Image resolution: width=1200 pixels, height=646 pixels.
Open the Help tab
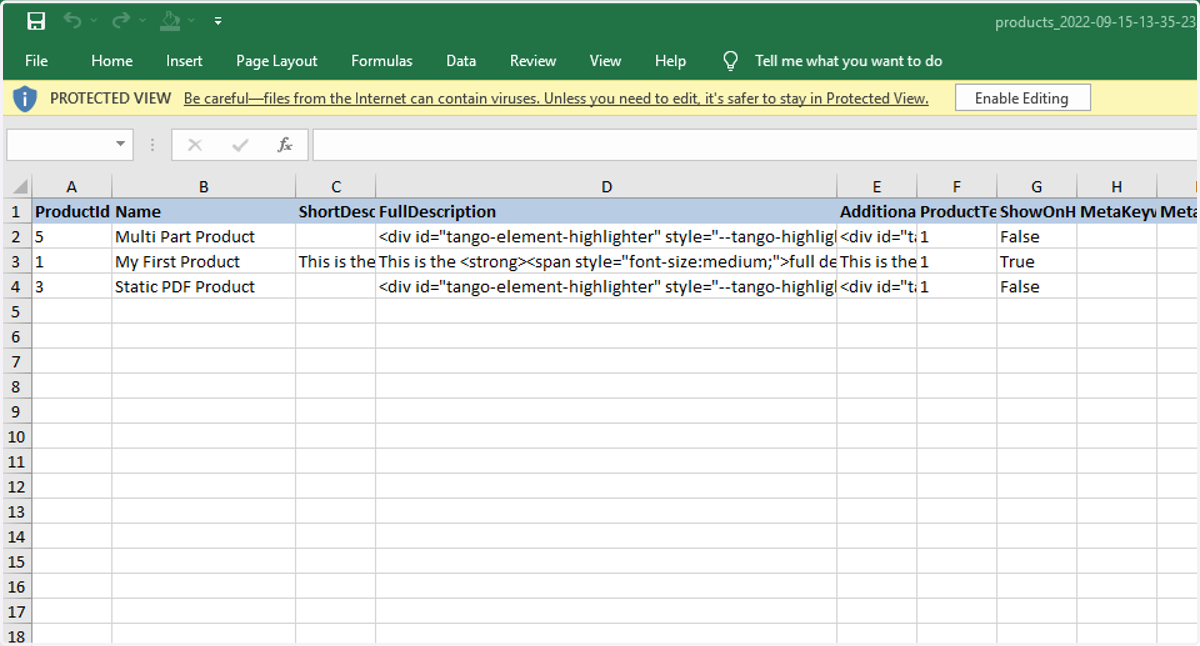pyautogui.click(x=670, y=61)
